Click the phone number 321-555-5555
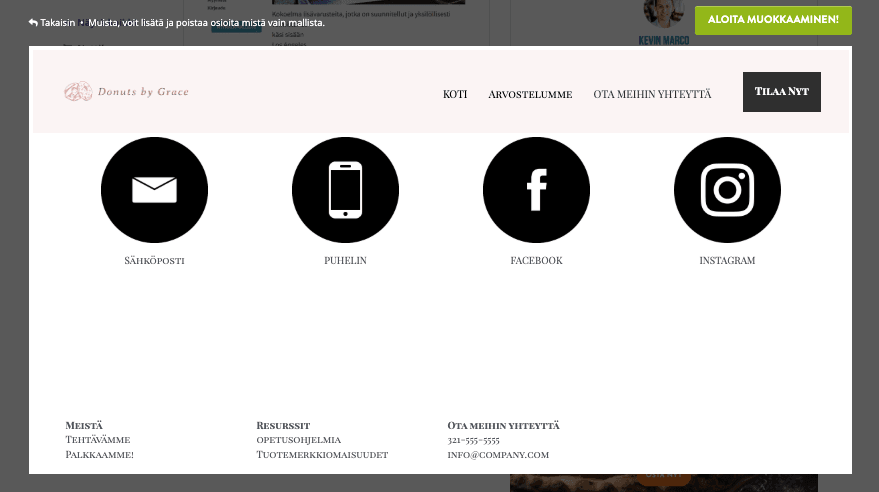Screen dimensions: 879x492 click(473, 440)
